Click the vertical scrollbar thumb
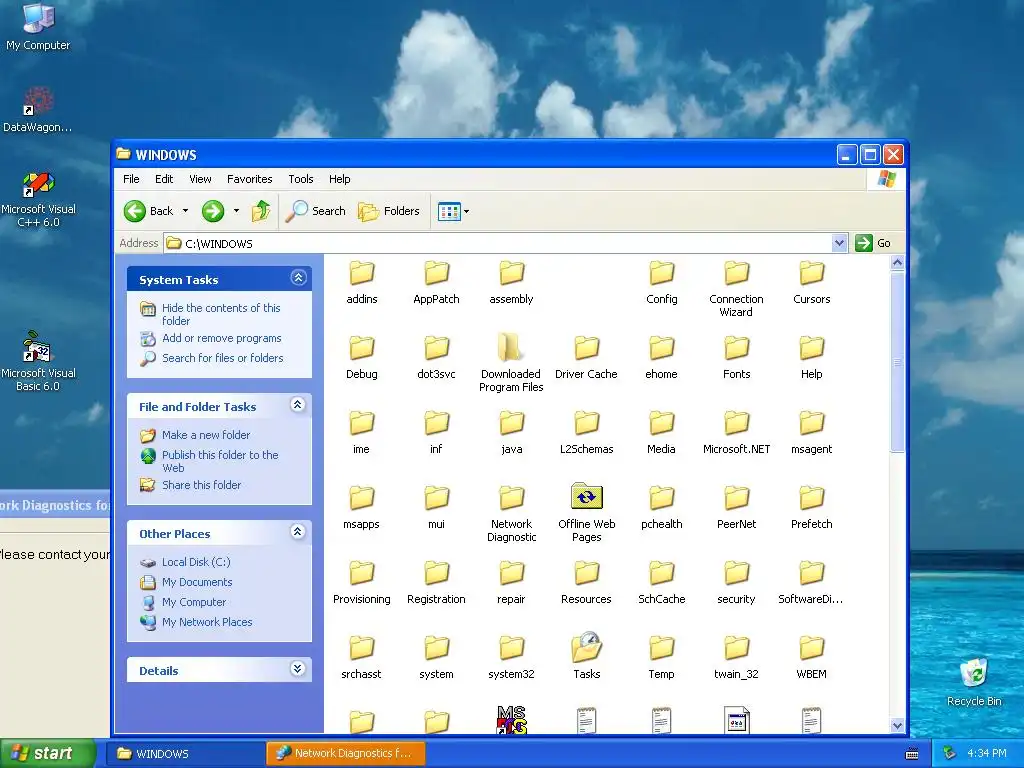Viewport: 1024px width, 768px height. (x=897, y=362)
